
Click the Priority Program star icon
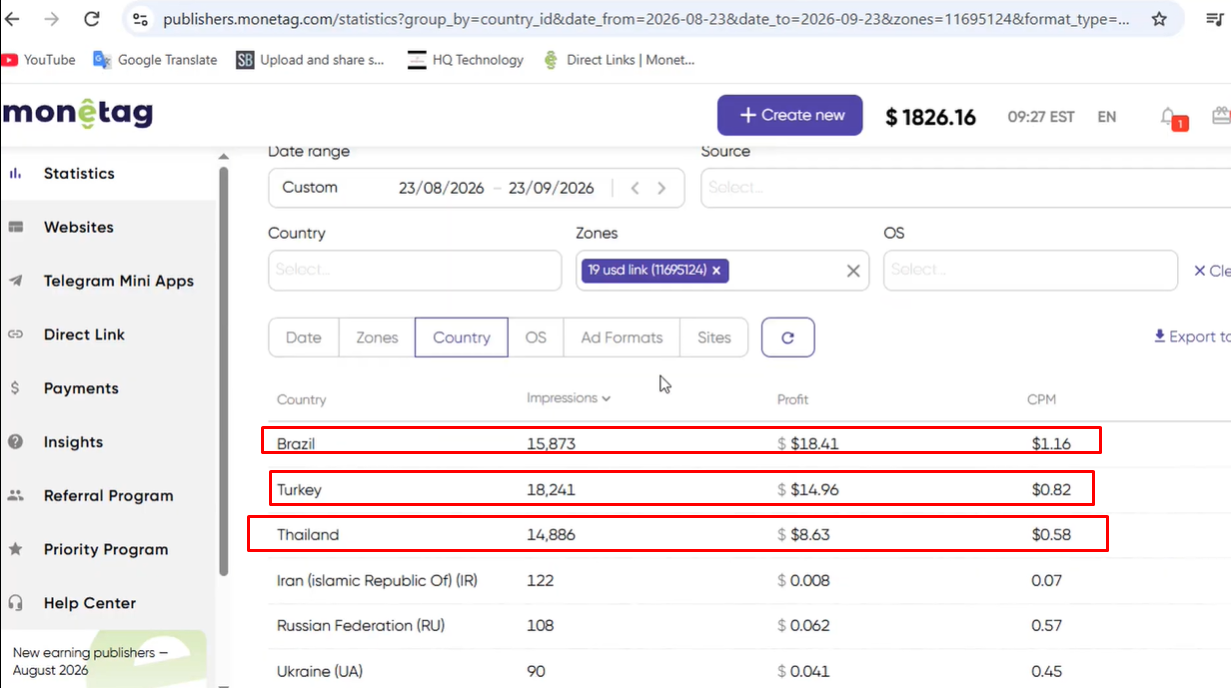tap(15, 549)
